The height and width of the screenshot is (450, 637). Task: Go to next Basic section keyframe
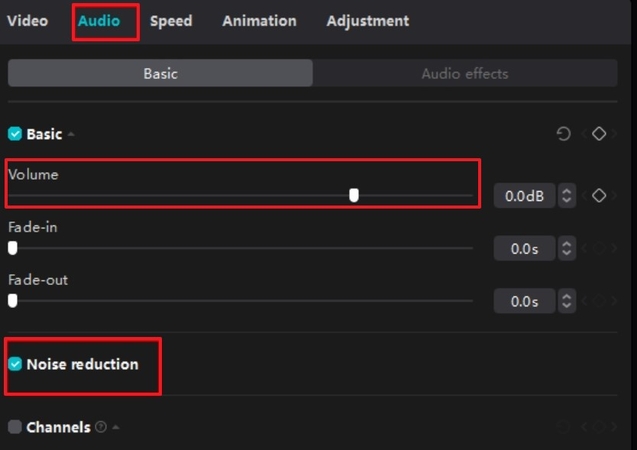coord(614,134)
